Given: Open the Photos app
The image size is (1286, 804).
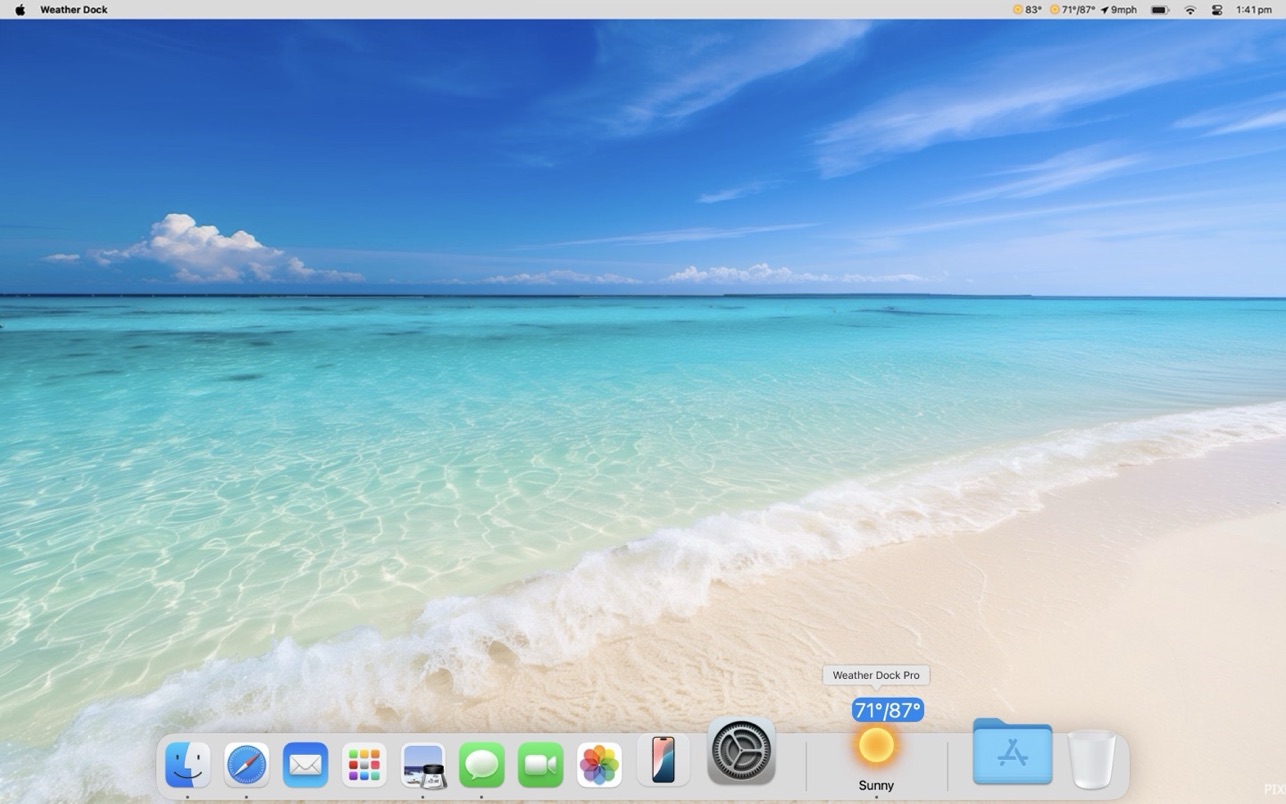Looking at the screenshot, I should 600,765.
